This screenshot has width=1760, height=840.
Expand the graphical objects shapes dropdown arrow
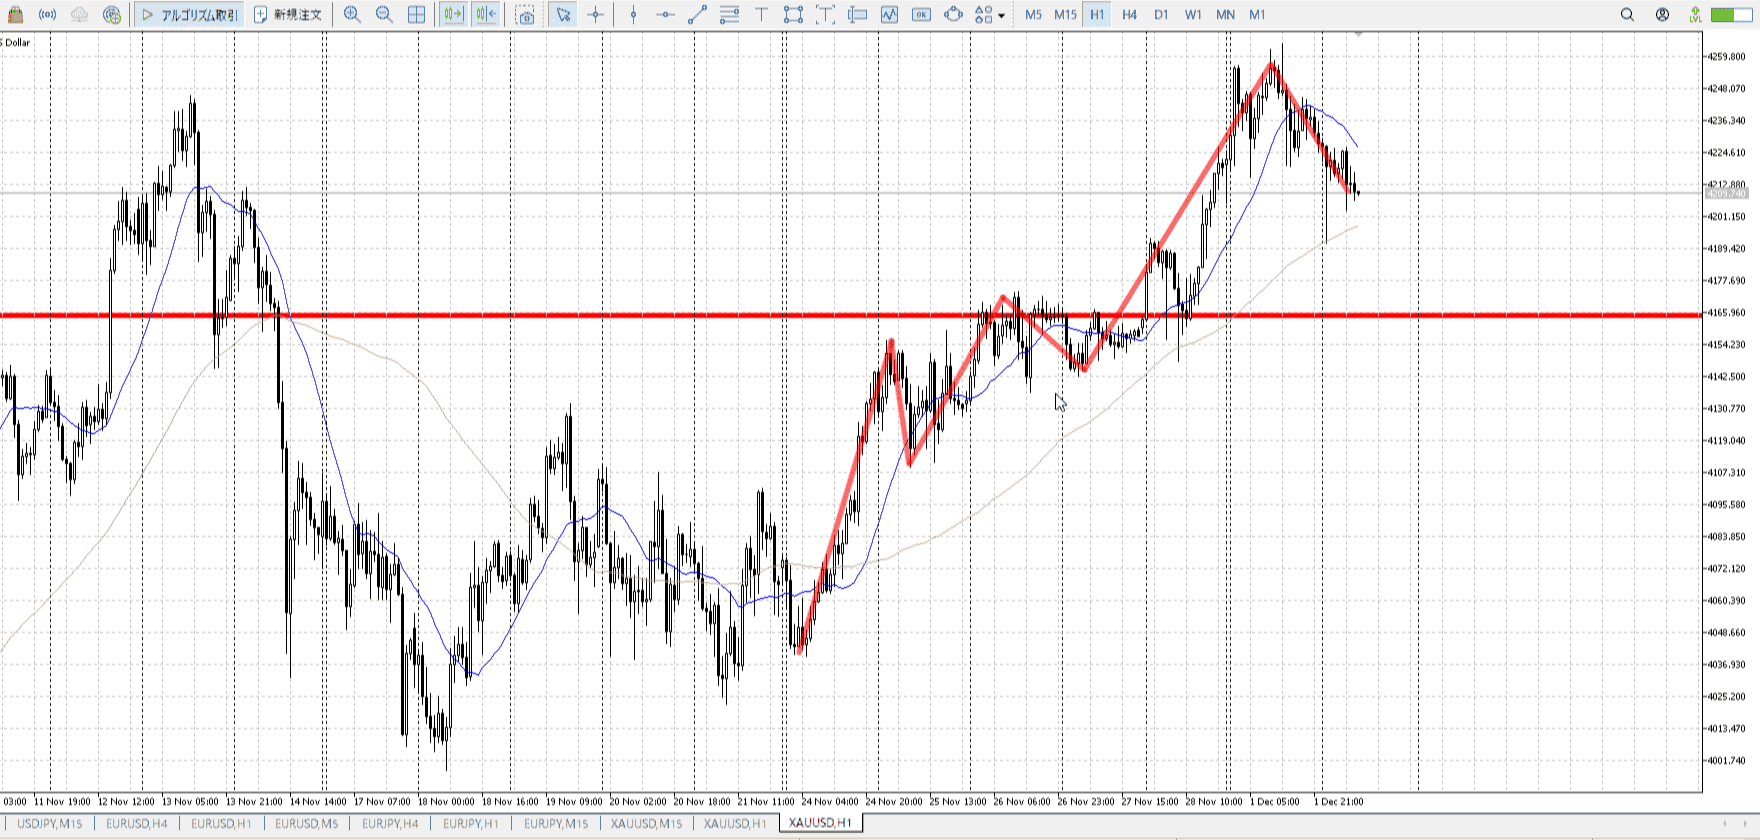pyautogui.click(x=1001, y=16)
